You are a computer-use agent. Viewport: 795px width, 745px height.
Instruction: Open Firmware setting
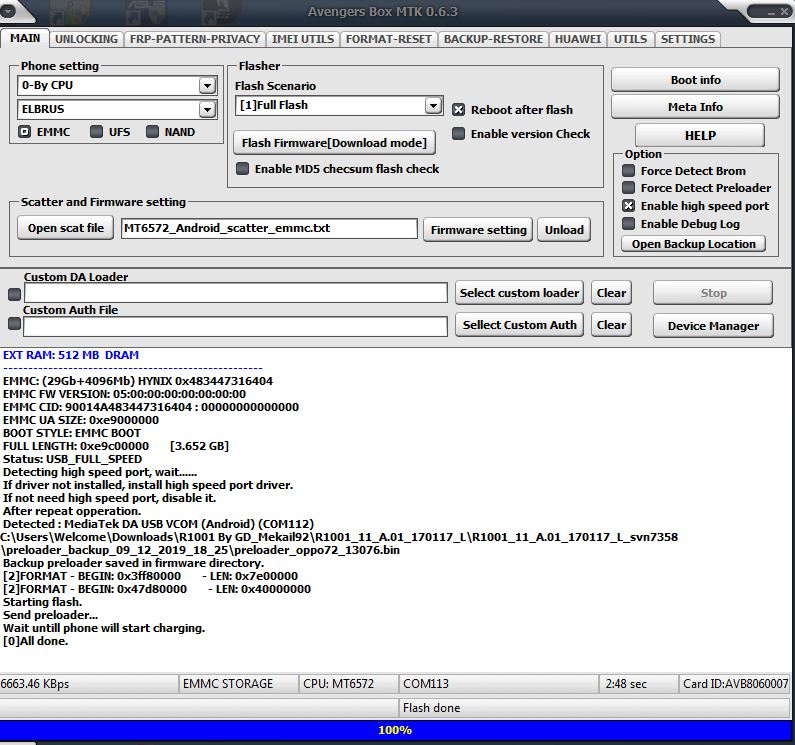point(478,230)
